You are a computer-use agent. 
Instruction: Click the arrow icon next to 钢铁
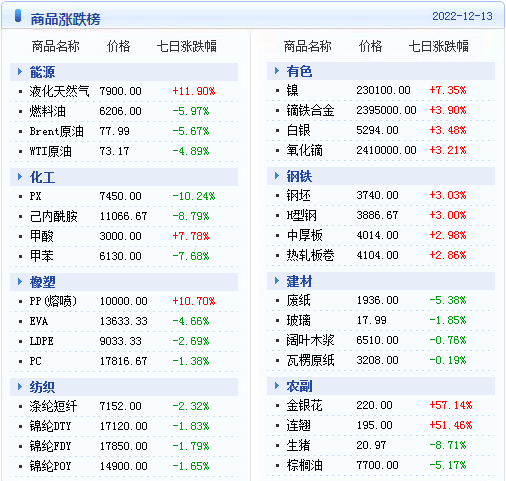pos(277,175)
